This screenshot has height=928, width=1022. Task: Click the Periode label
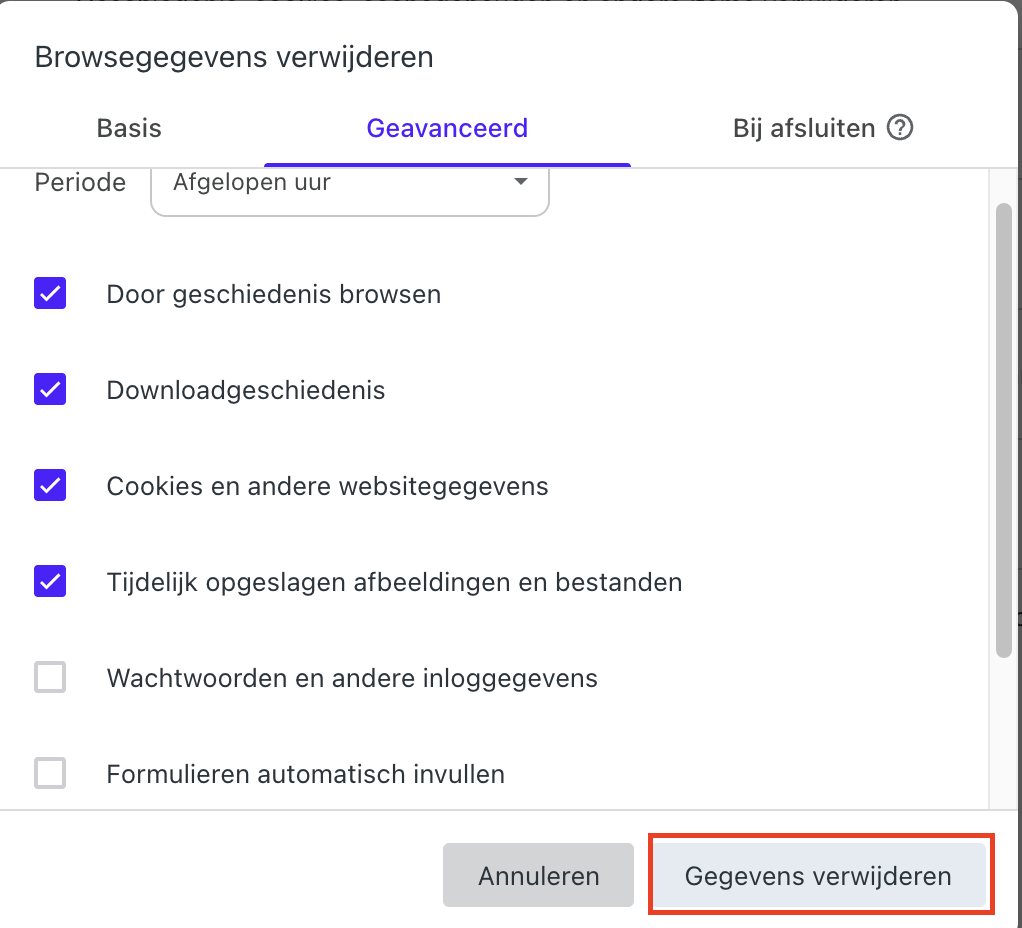80,182
